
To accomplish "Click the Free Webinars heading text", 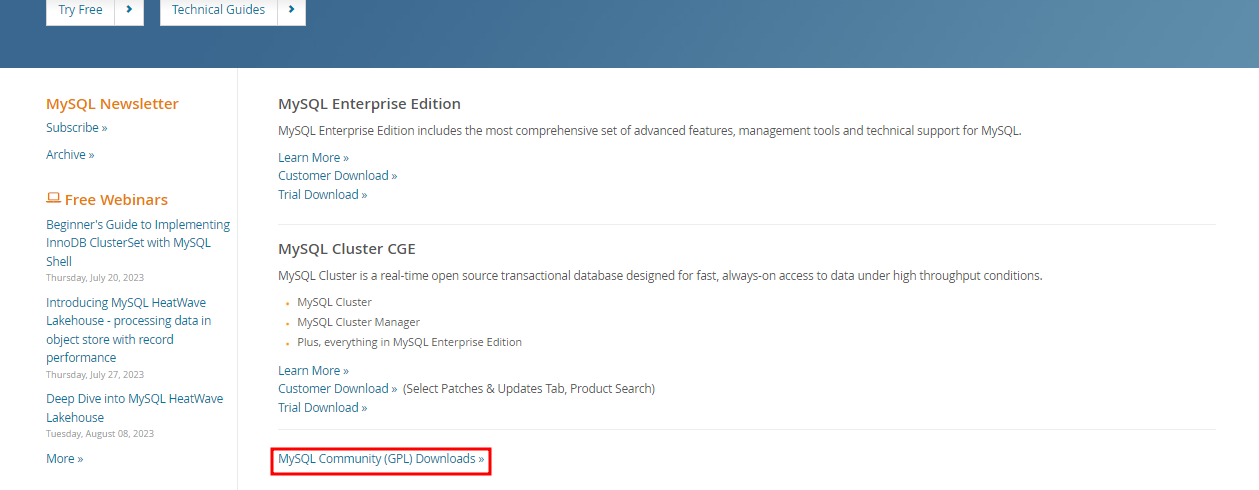I will point(116,200).
